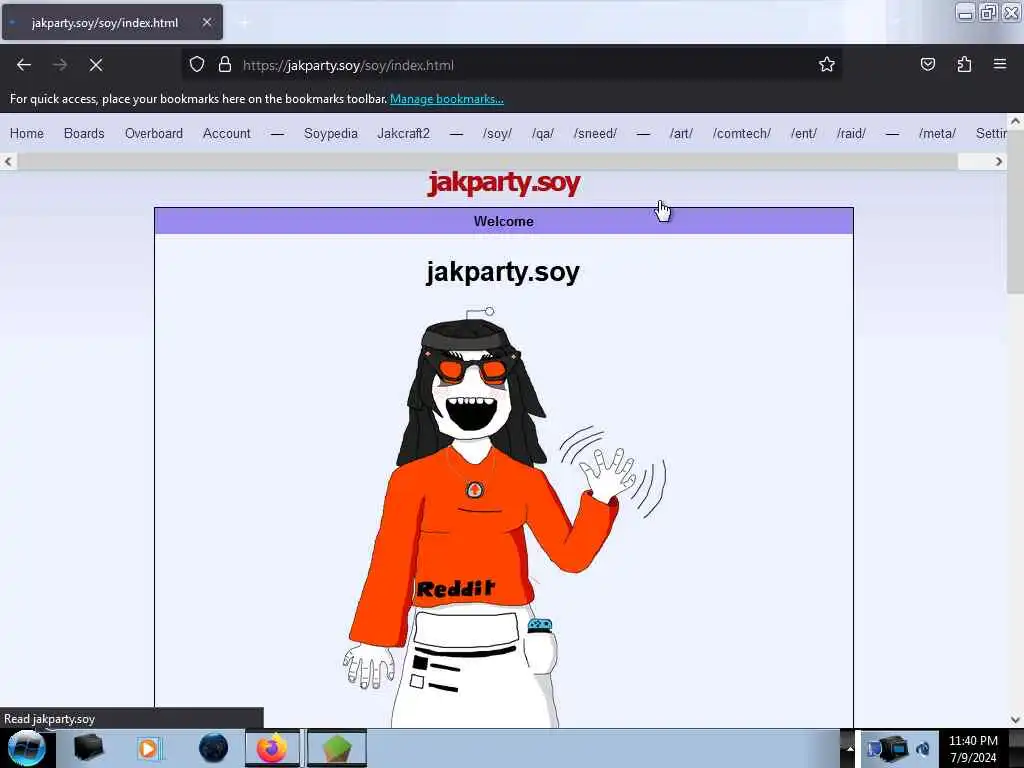Open the black box taskbar icon

(x=88, y=748)
